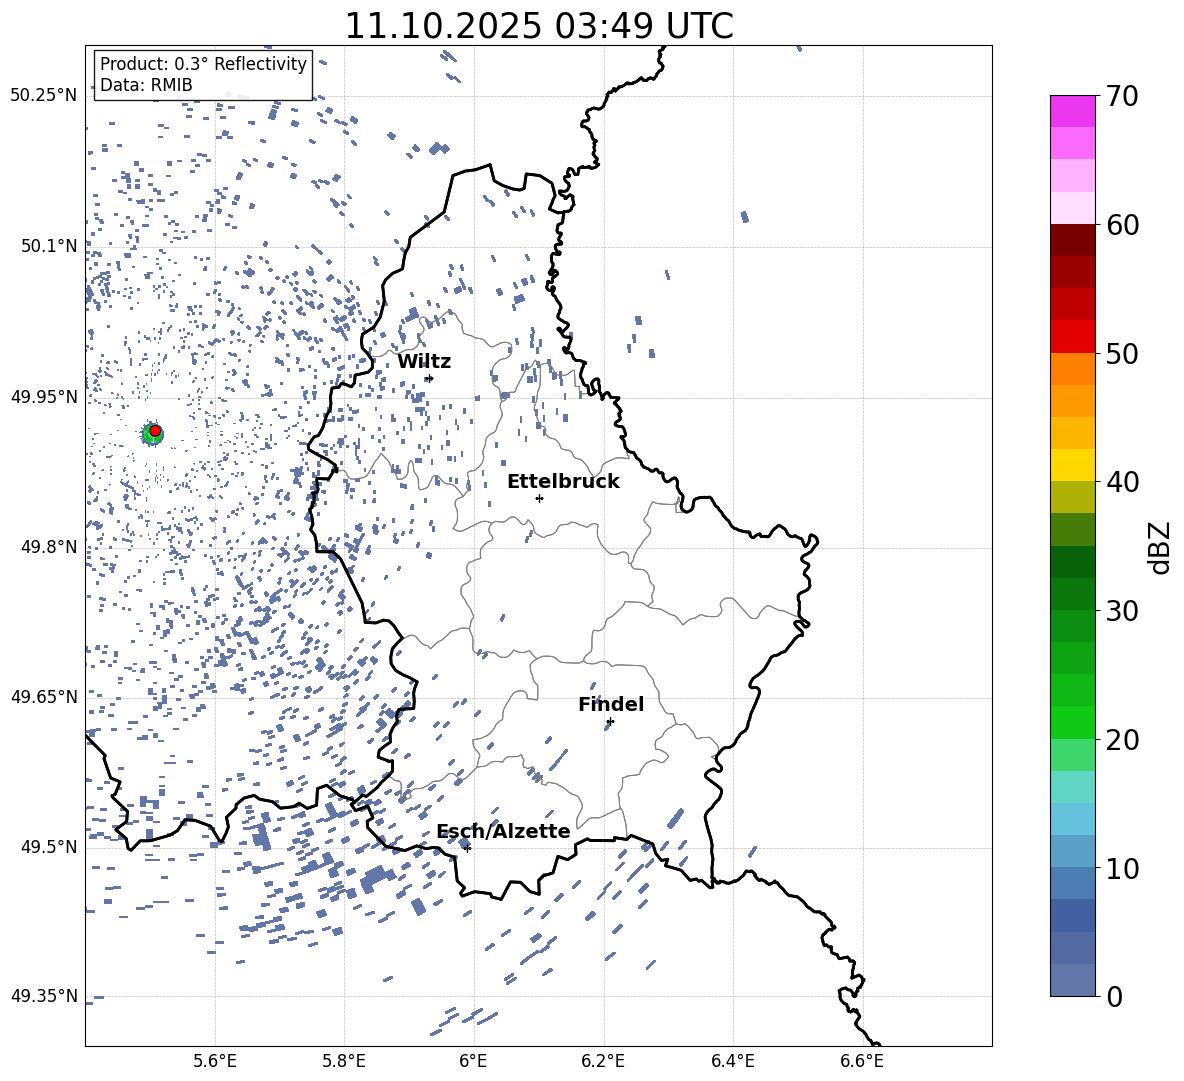Click the Product: 0.3° Reflectivity text
The width and height of the screenshot is (1184, 1081).
tap(203, 64)
